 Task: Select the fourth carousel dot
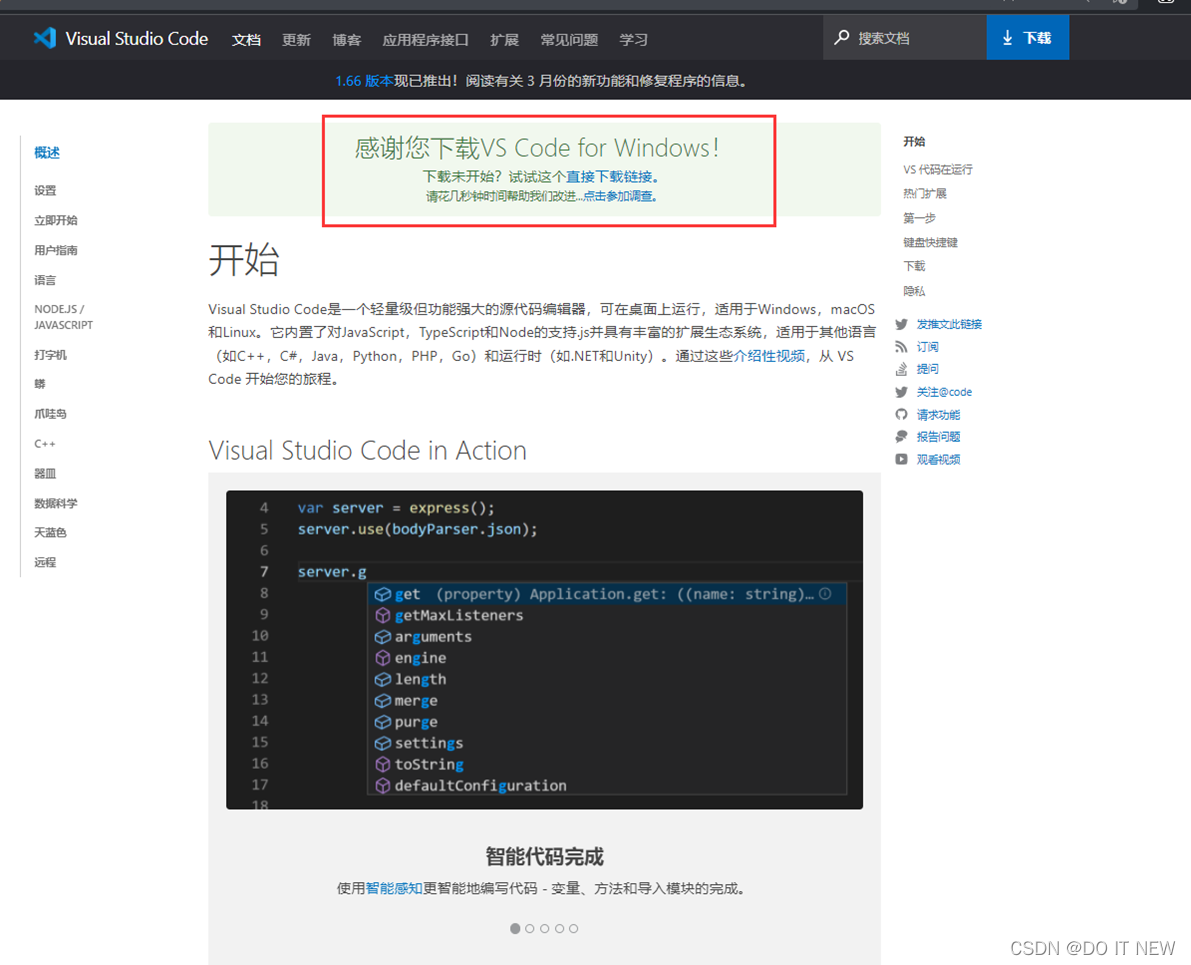(x=559, y=929)
